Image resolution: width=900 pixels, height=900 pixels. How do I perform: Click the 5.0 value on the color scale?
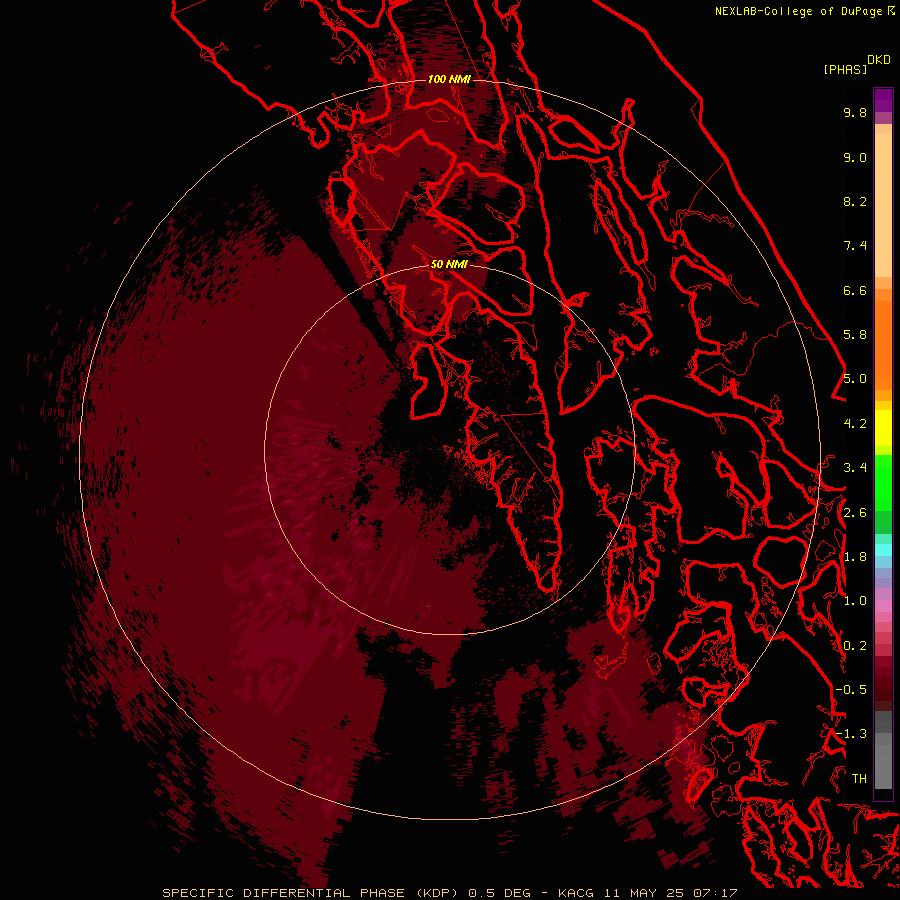point(855,379)
